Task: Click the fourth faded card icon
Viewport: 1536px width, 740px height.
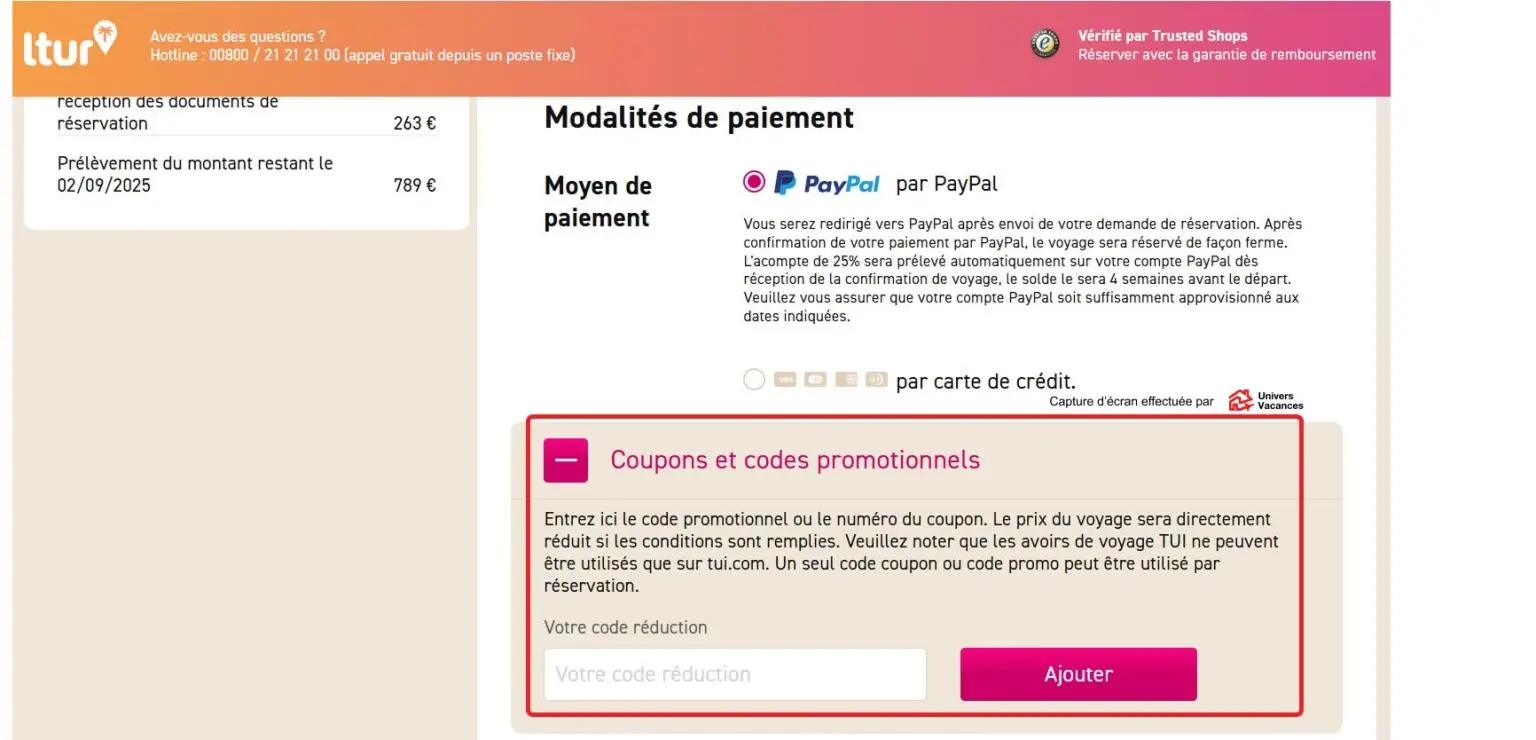Action: point(876,380)
